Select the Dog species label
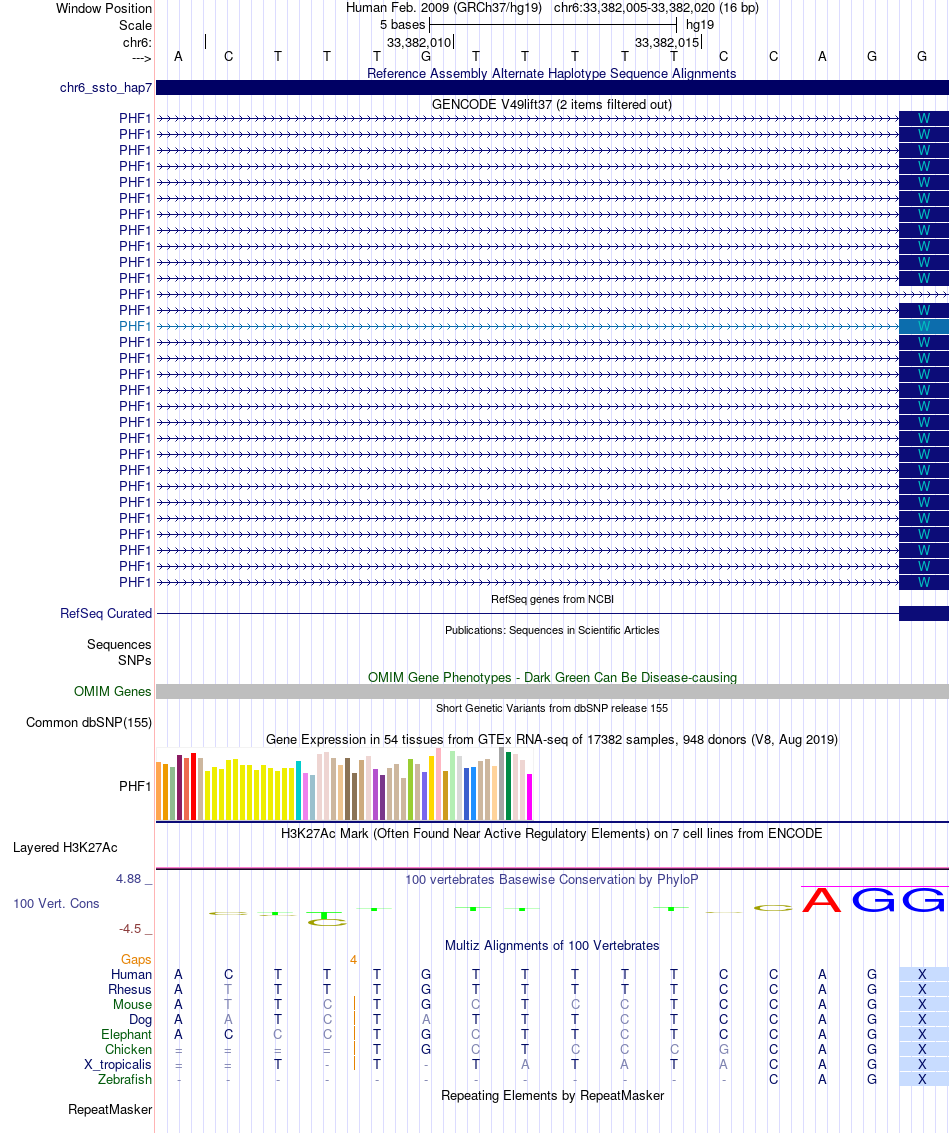Screen dimensions: 950x1133 pyautogui.click(x=140, y=1020)
